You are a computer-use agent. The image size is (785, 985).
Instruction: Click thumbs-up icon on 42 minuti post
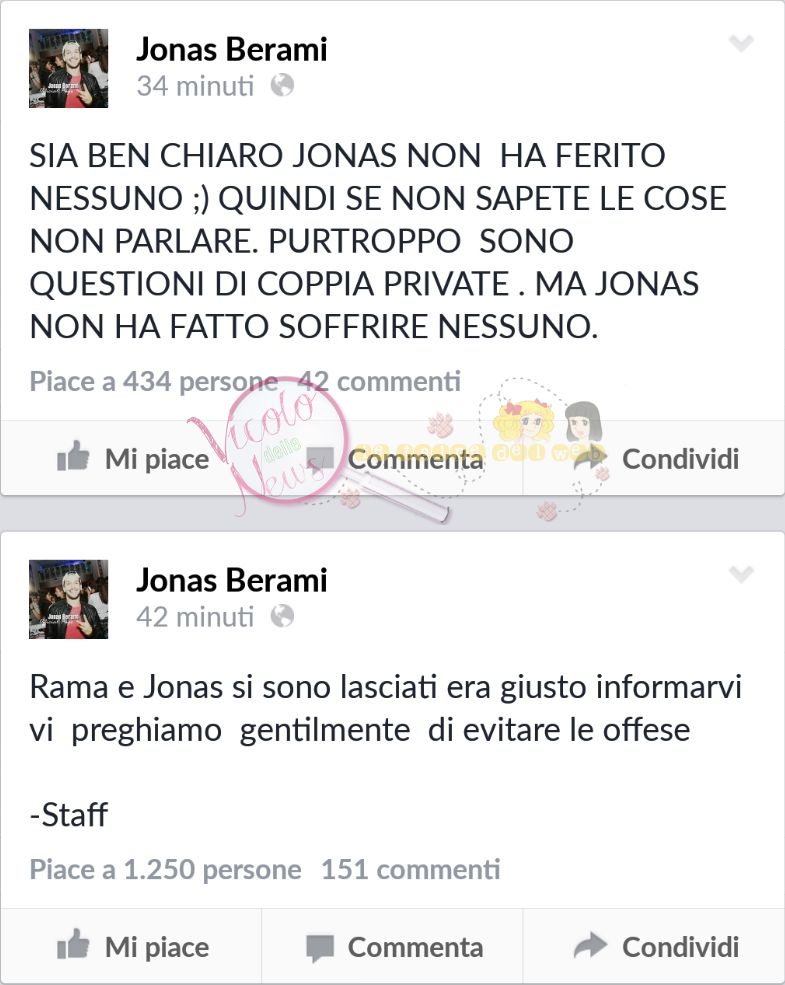pyautogui.click(x=73, y=944)
